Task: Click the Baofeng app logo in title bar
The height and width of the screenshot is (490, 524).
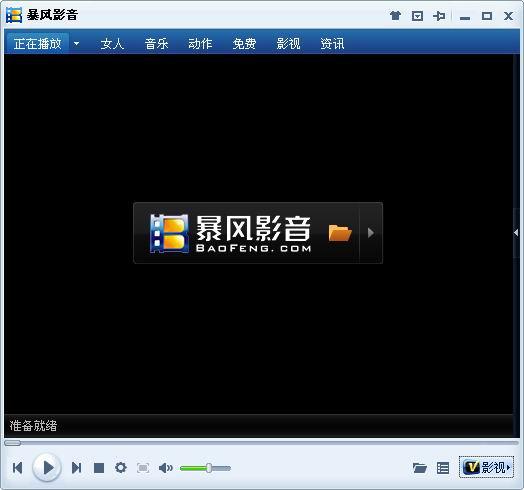Action: (14, 15)
